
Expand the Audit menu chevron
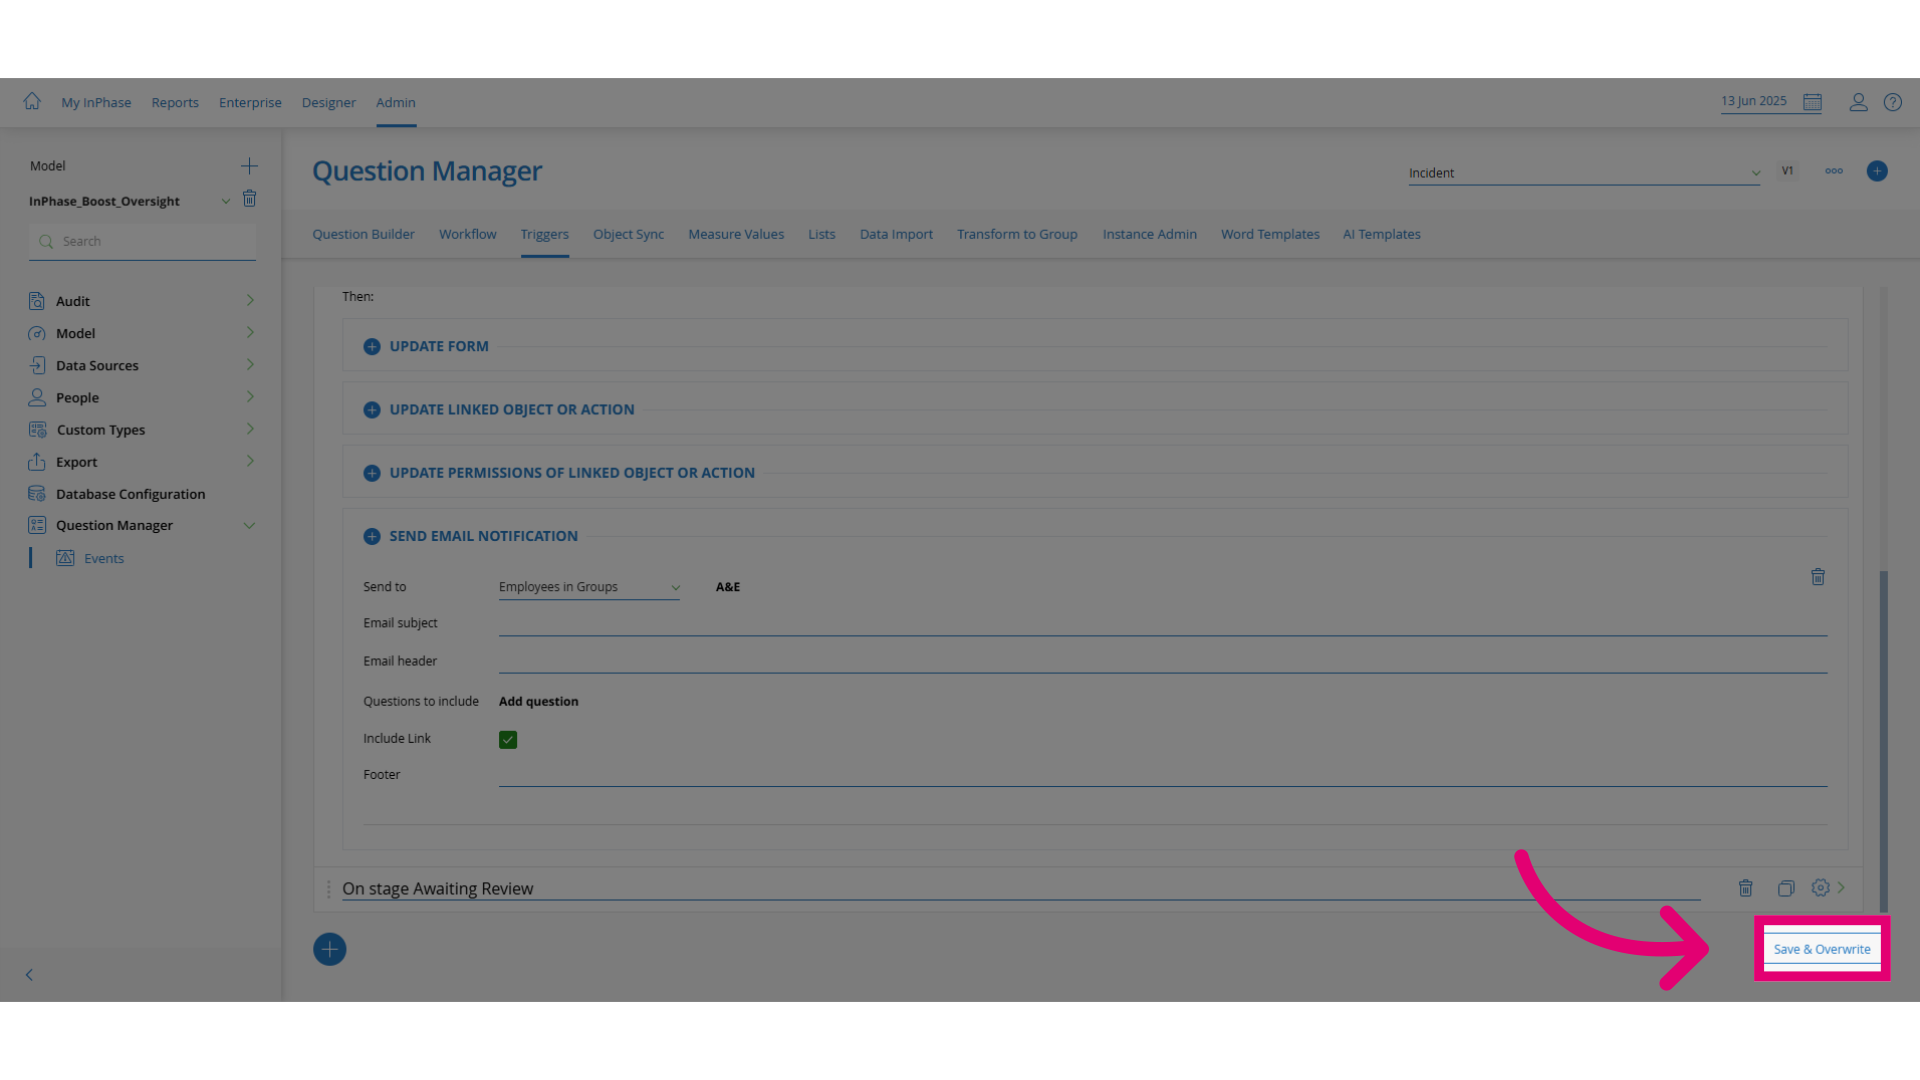(250, 300)
